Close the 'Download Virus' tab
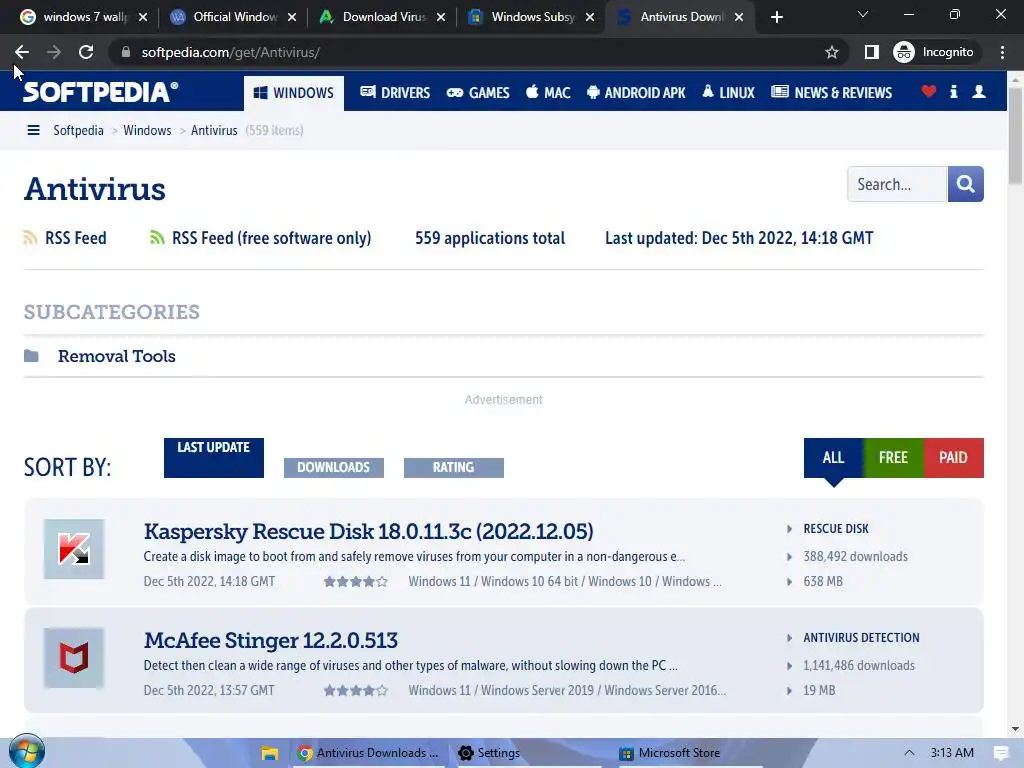 (441, 17)
